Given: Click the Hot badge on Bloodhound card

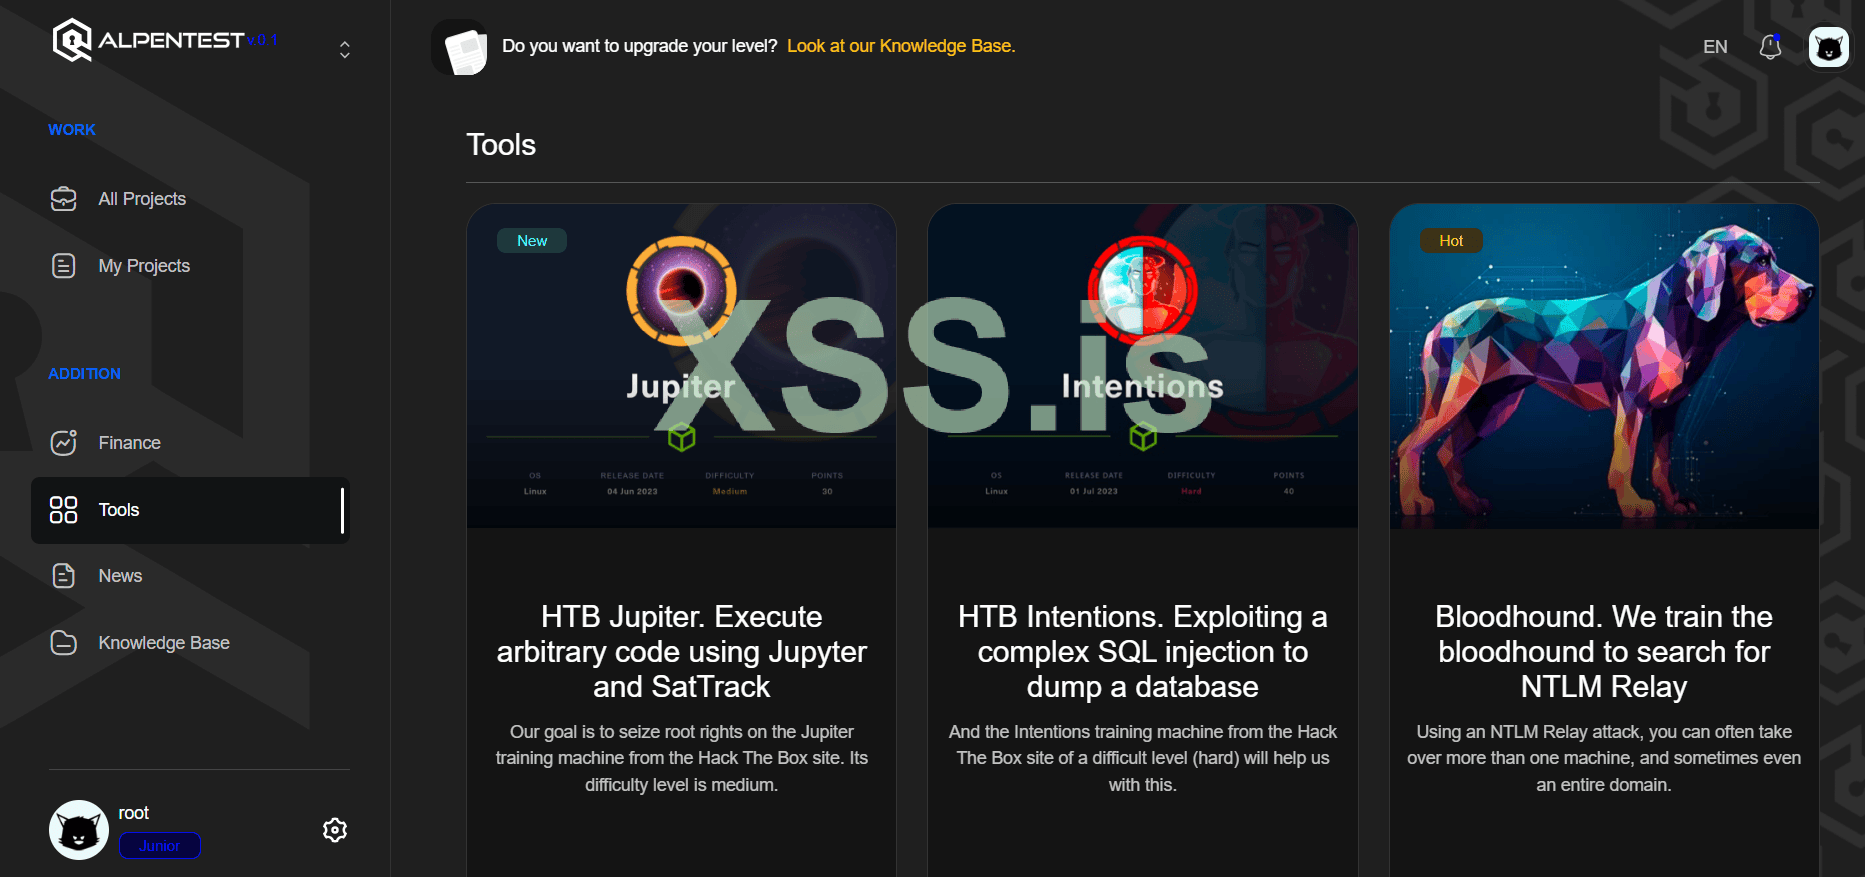Looking at the screenshot, I should coord(1451,241).
